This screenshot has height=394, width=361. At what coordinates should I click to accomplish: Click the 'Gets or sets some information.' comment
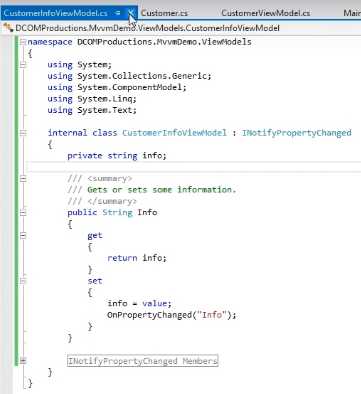click(x=162, y=190)
